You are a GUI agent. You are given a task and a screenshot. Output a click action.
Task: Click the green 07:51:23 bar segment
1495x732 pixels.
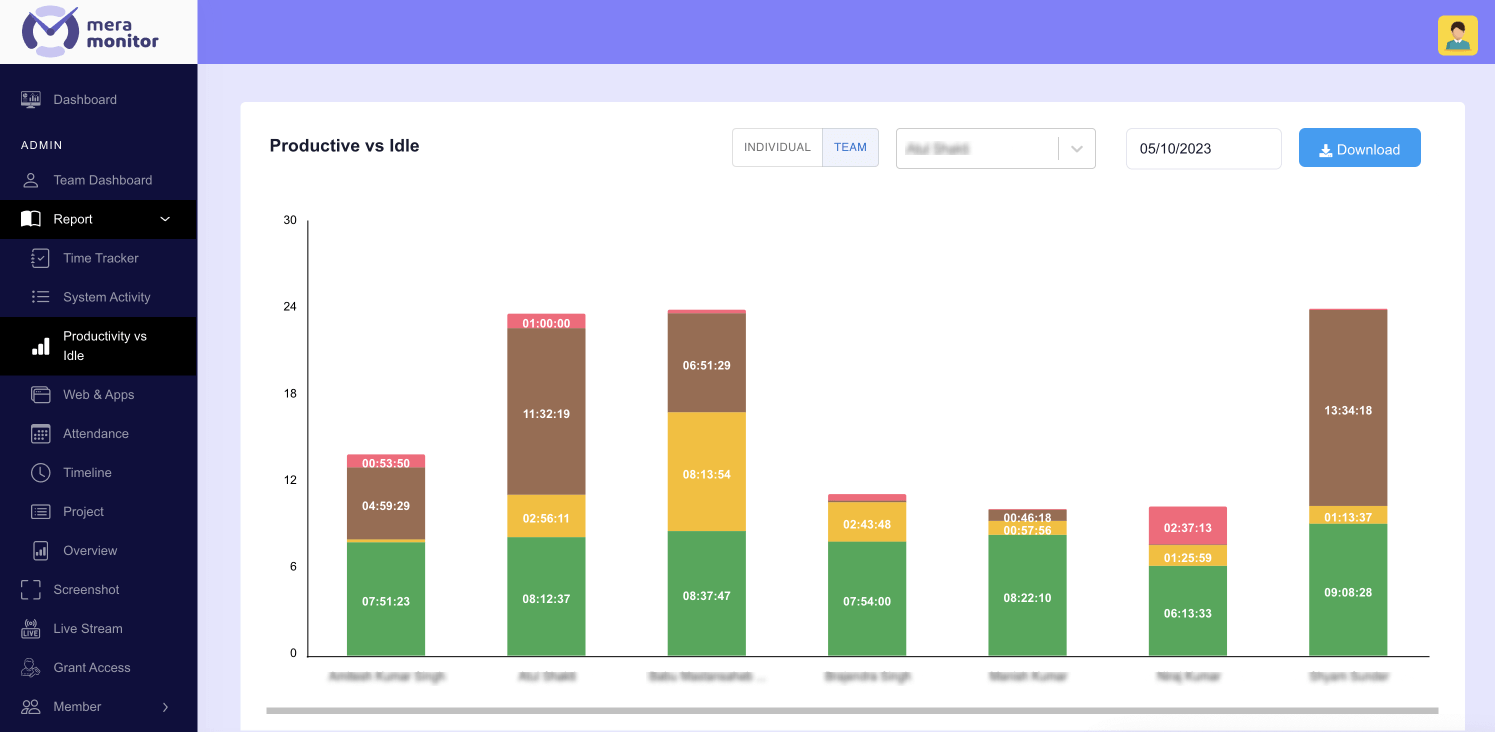(x=386, y=599)
